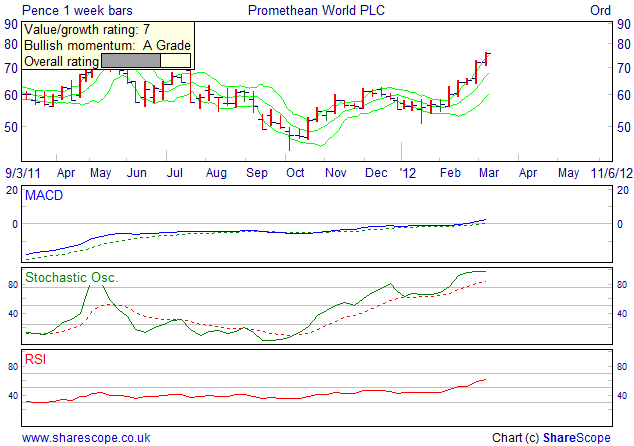Viewport: 634px width, 446px height.
Task: Click the 80 level on Stochastic right axis
Action: (x=622, y=285)
